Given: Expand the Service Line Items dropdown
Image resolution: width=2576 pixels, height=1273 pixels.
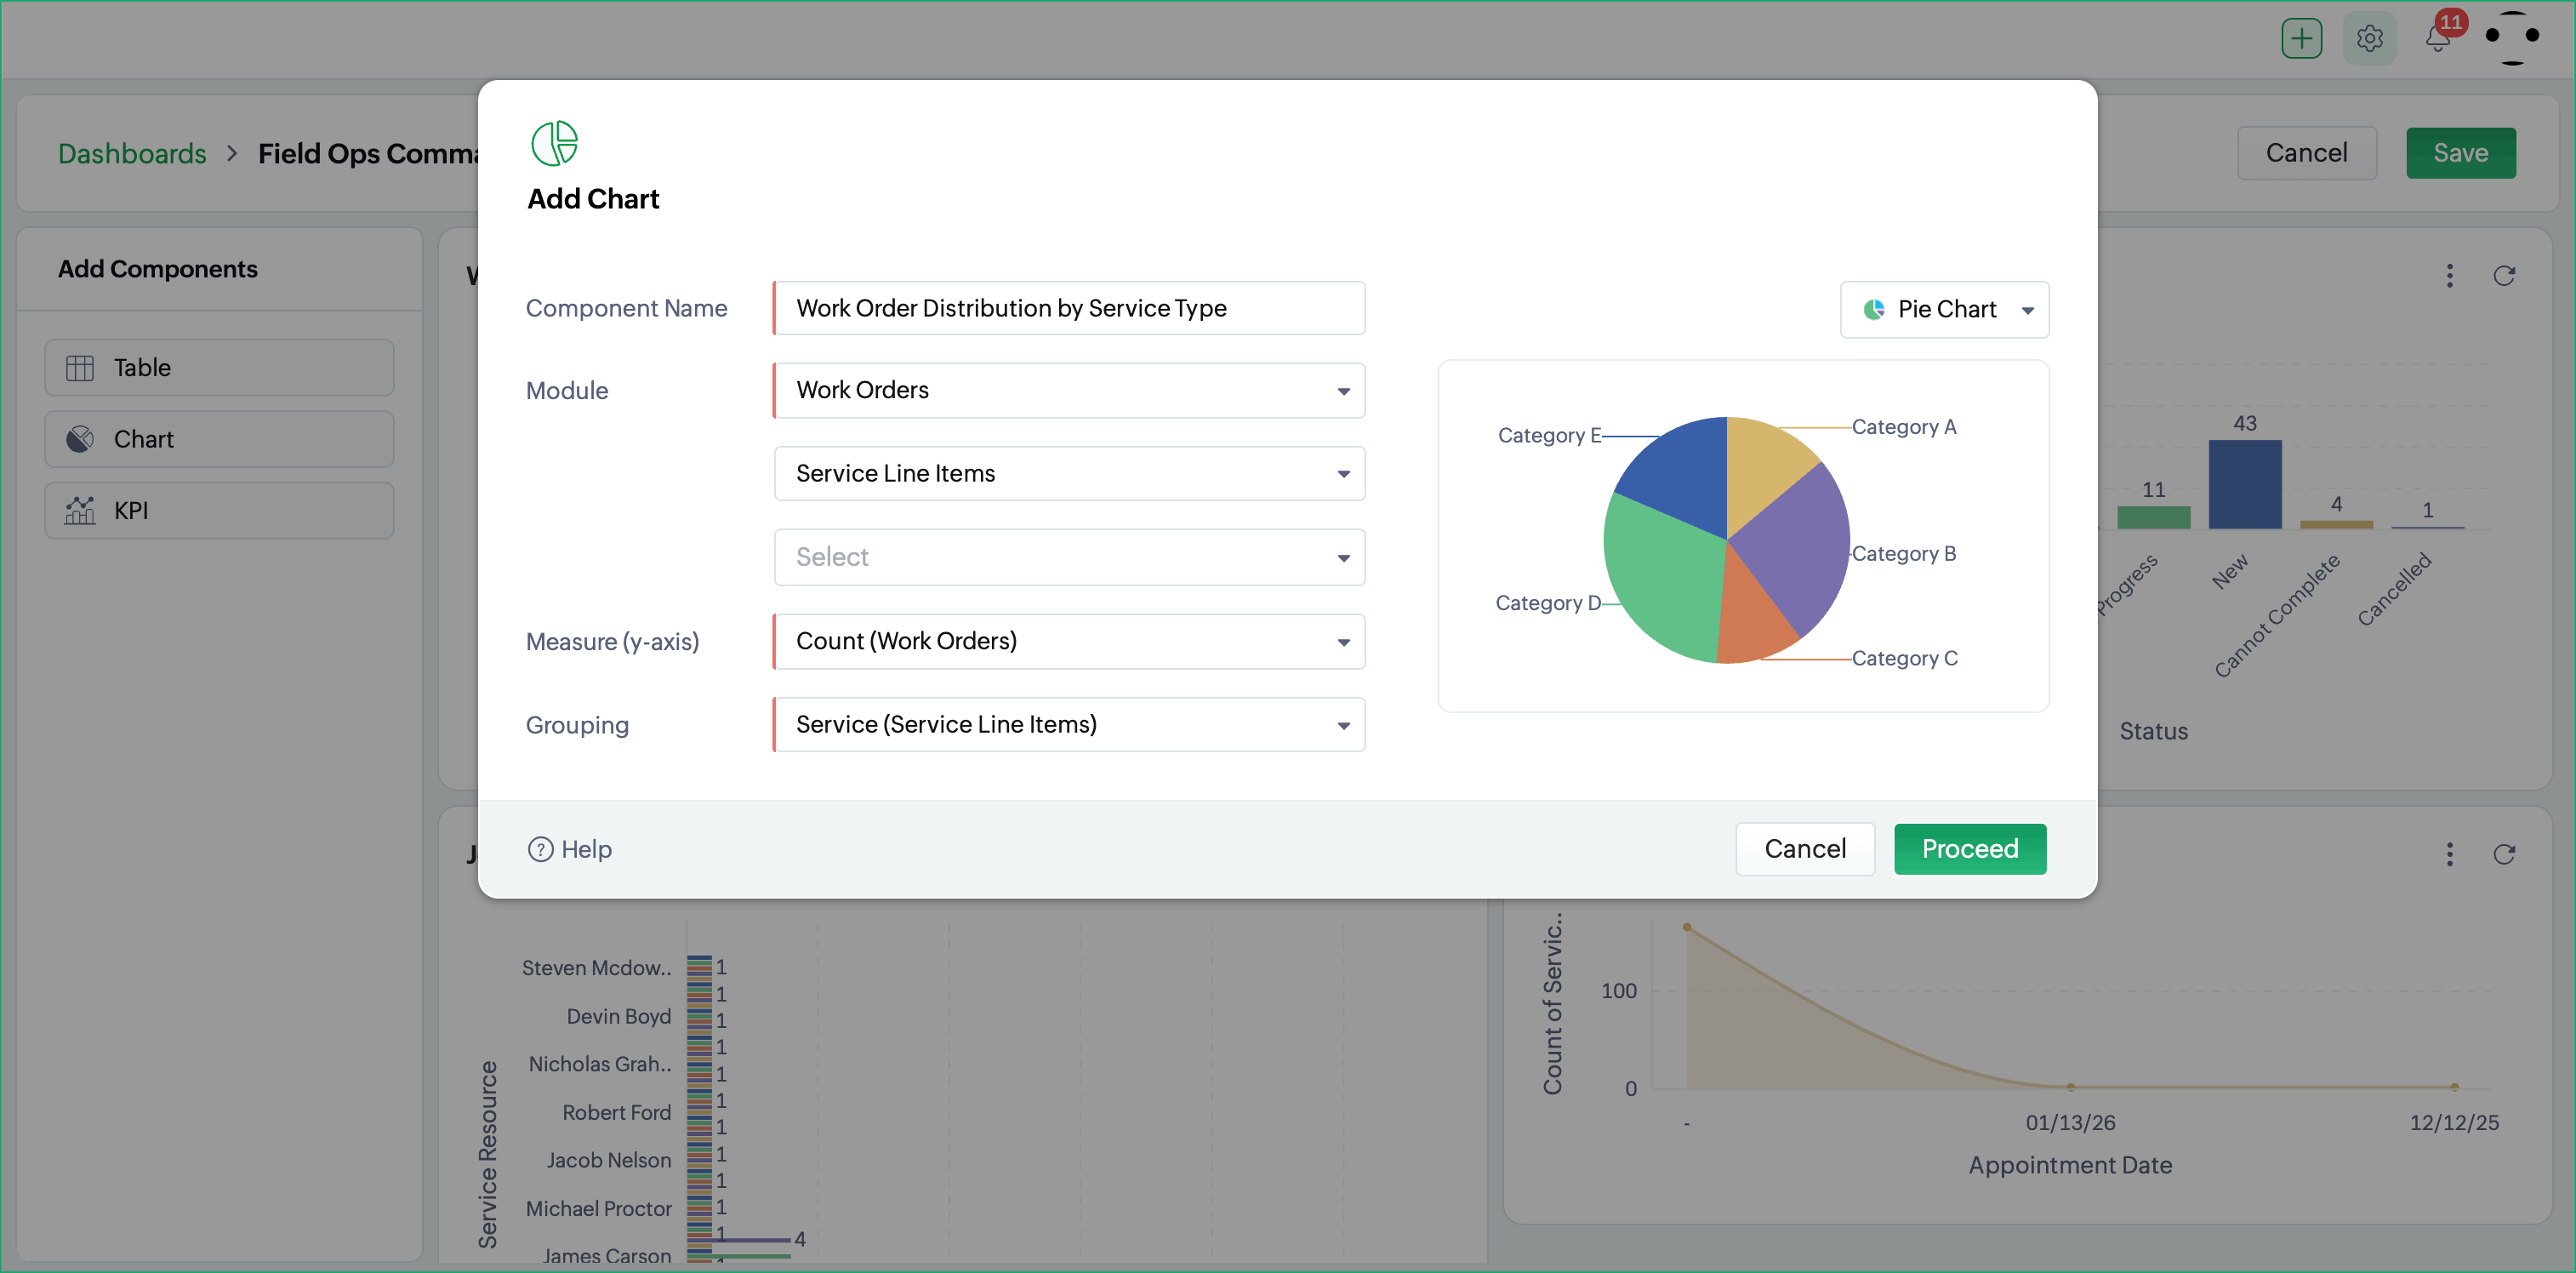Looking at the screenshot, I should pos(1069,473).
